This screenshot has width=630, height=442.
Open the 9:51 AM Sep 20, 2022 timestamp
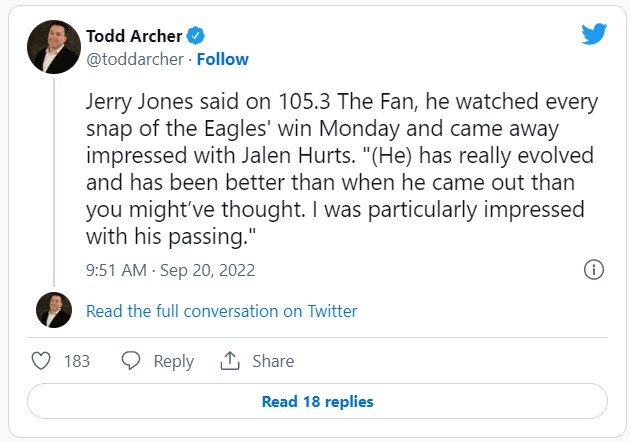pos(171,270)
